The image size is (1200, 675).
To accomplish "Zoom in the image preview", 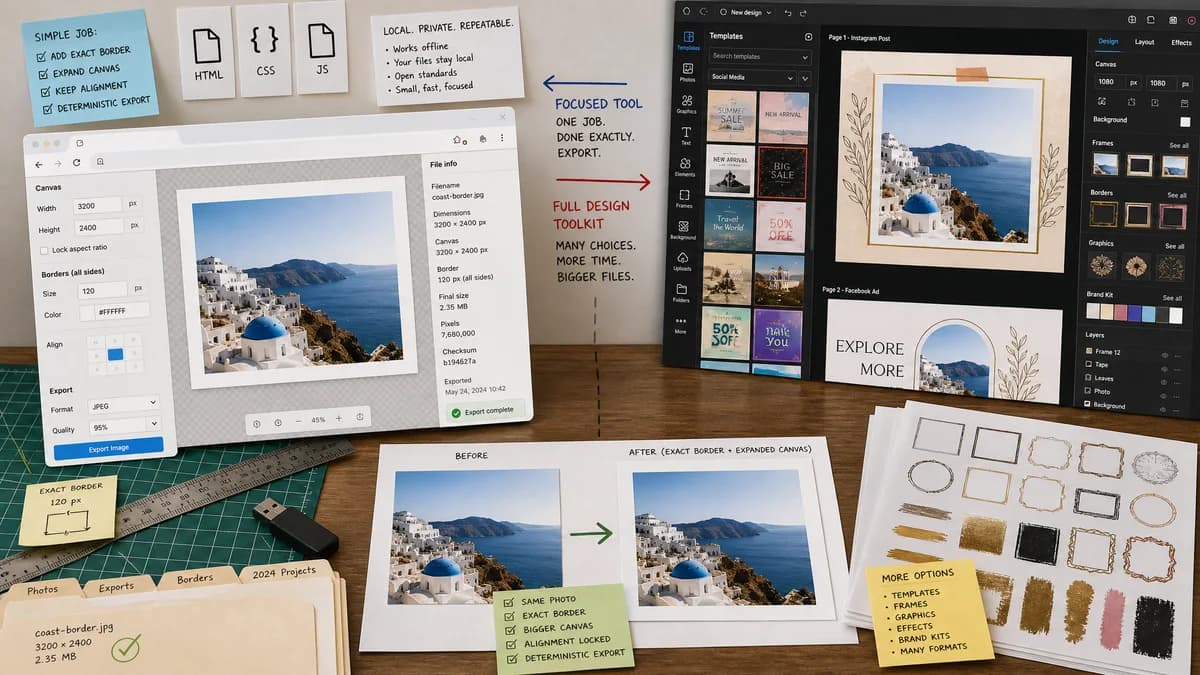I will [338, 419].
